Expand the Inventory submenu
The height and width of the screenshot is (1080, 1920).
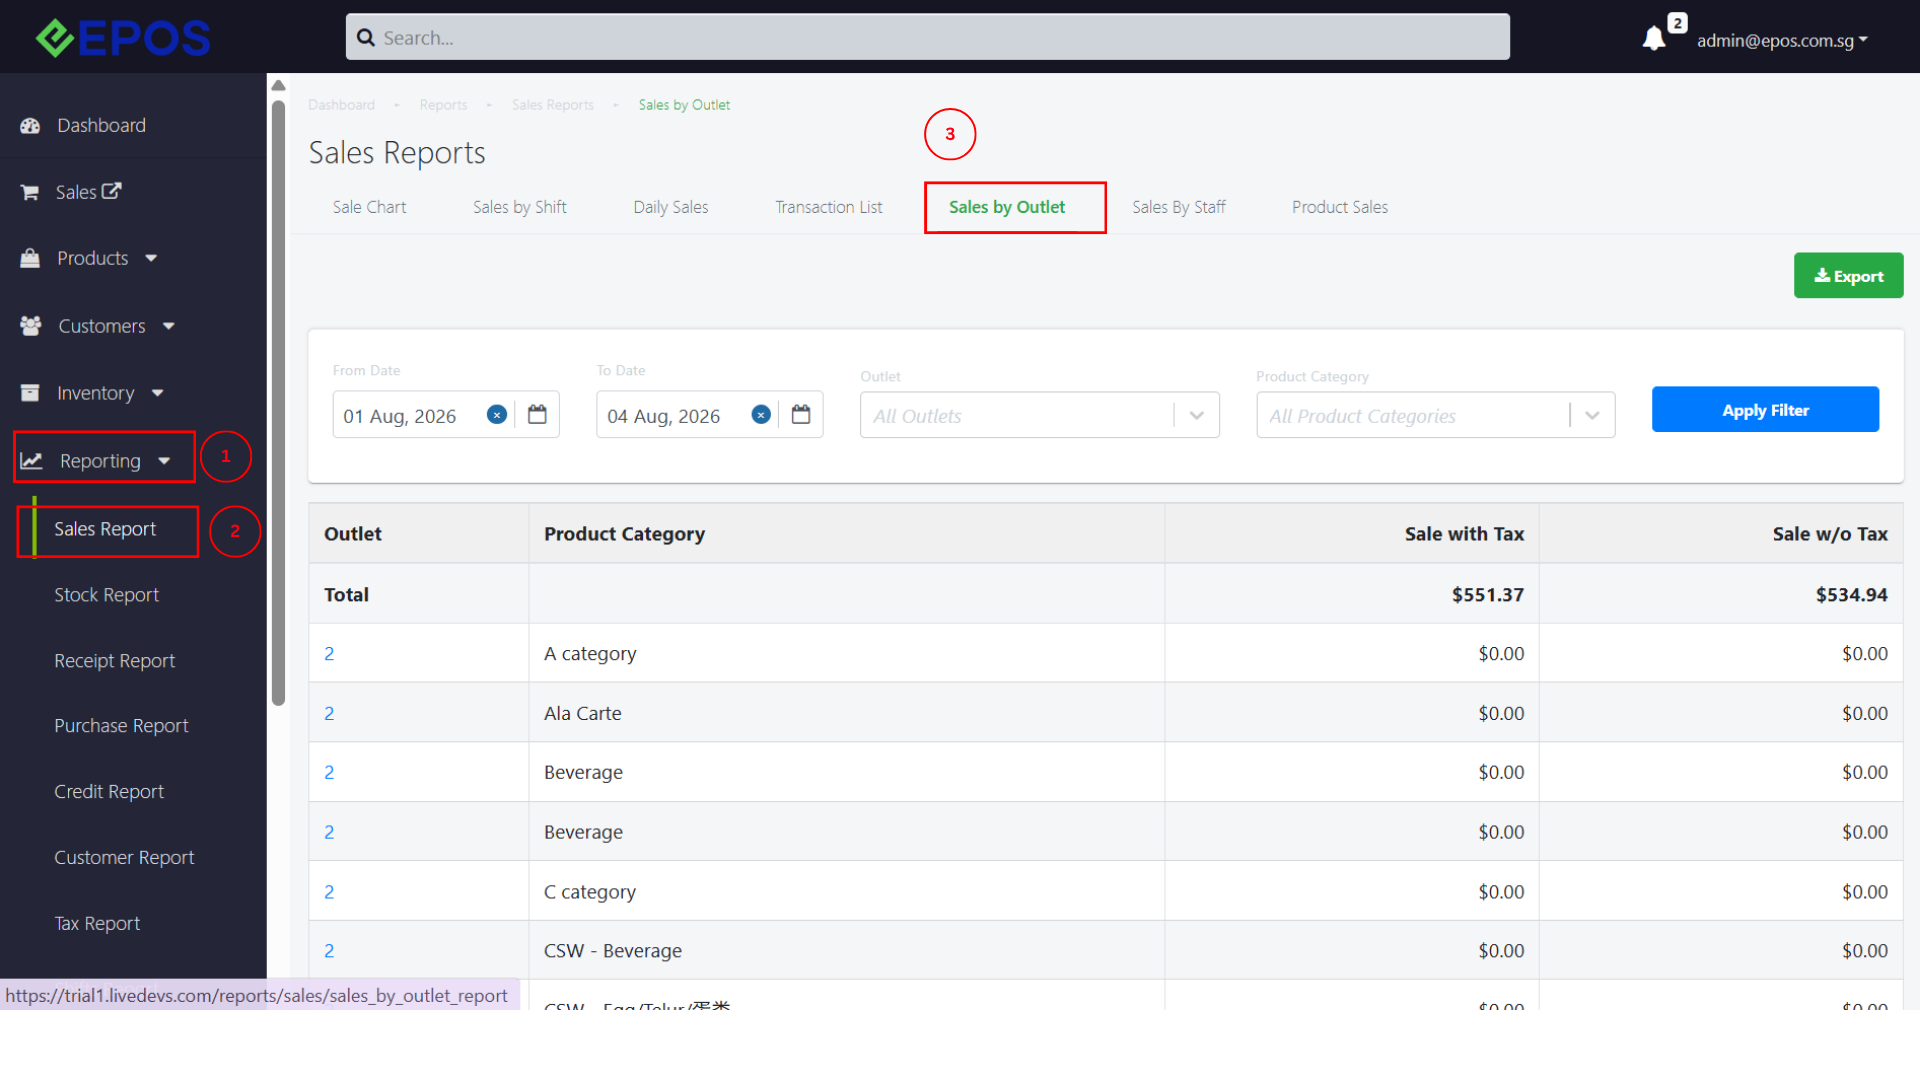[x=158, y=393]
